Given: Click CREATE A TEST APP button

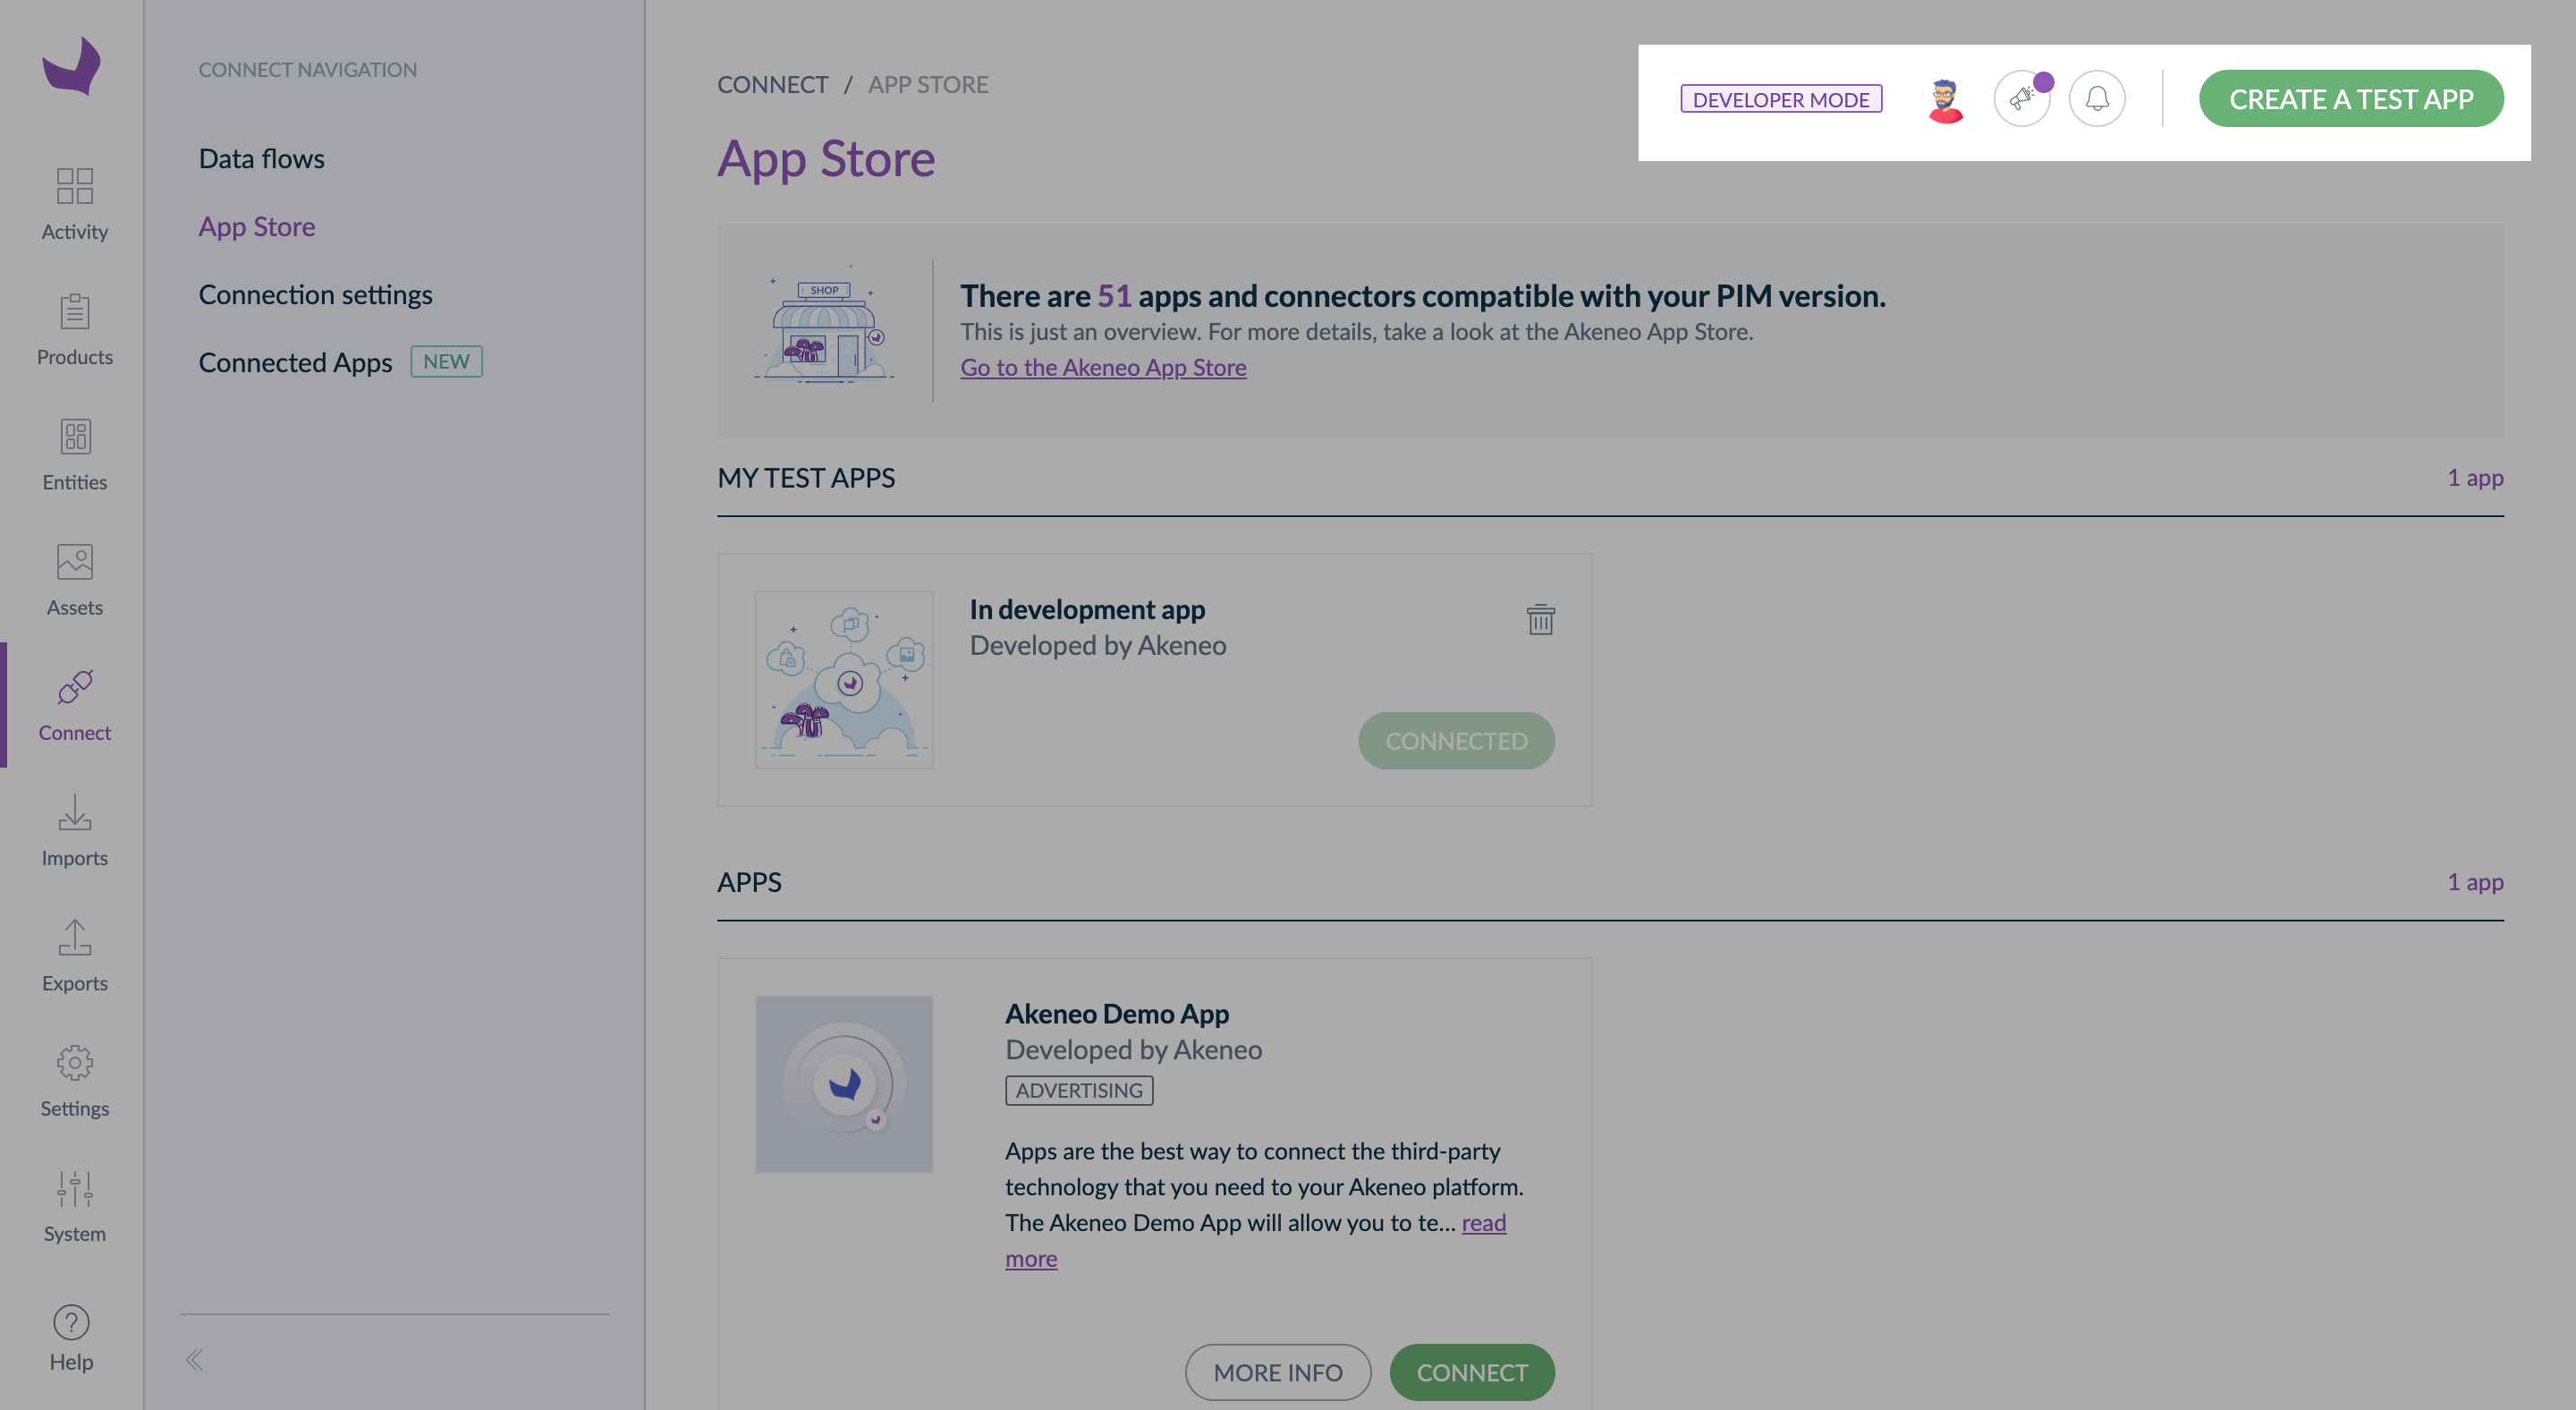Looking at the screenshot, I should click(x=2351, y=99).
